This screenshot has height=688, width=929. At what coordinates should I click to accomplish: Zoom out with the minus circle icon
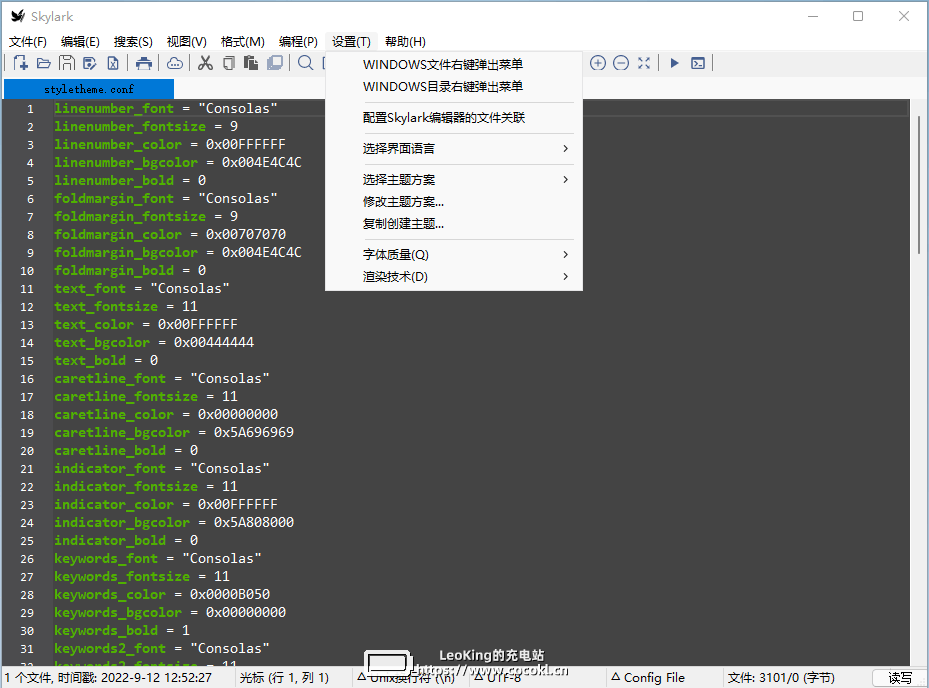click(621, 63)
